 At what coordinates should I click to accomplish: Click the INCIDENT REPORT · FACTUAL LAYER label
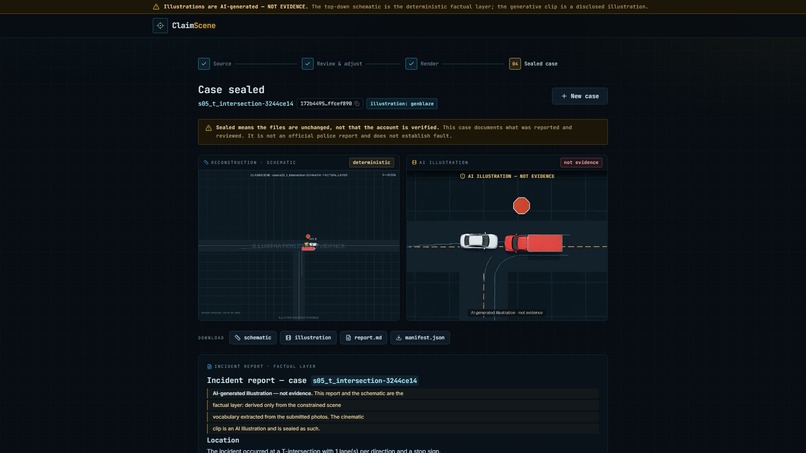(x=265, y=367)
